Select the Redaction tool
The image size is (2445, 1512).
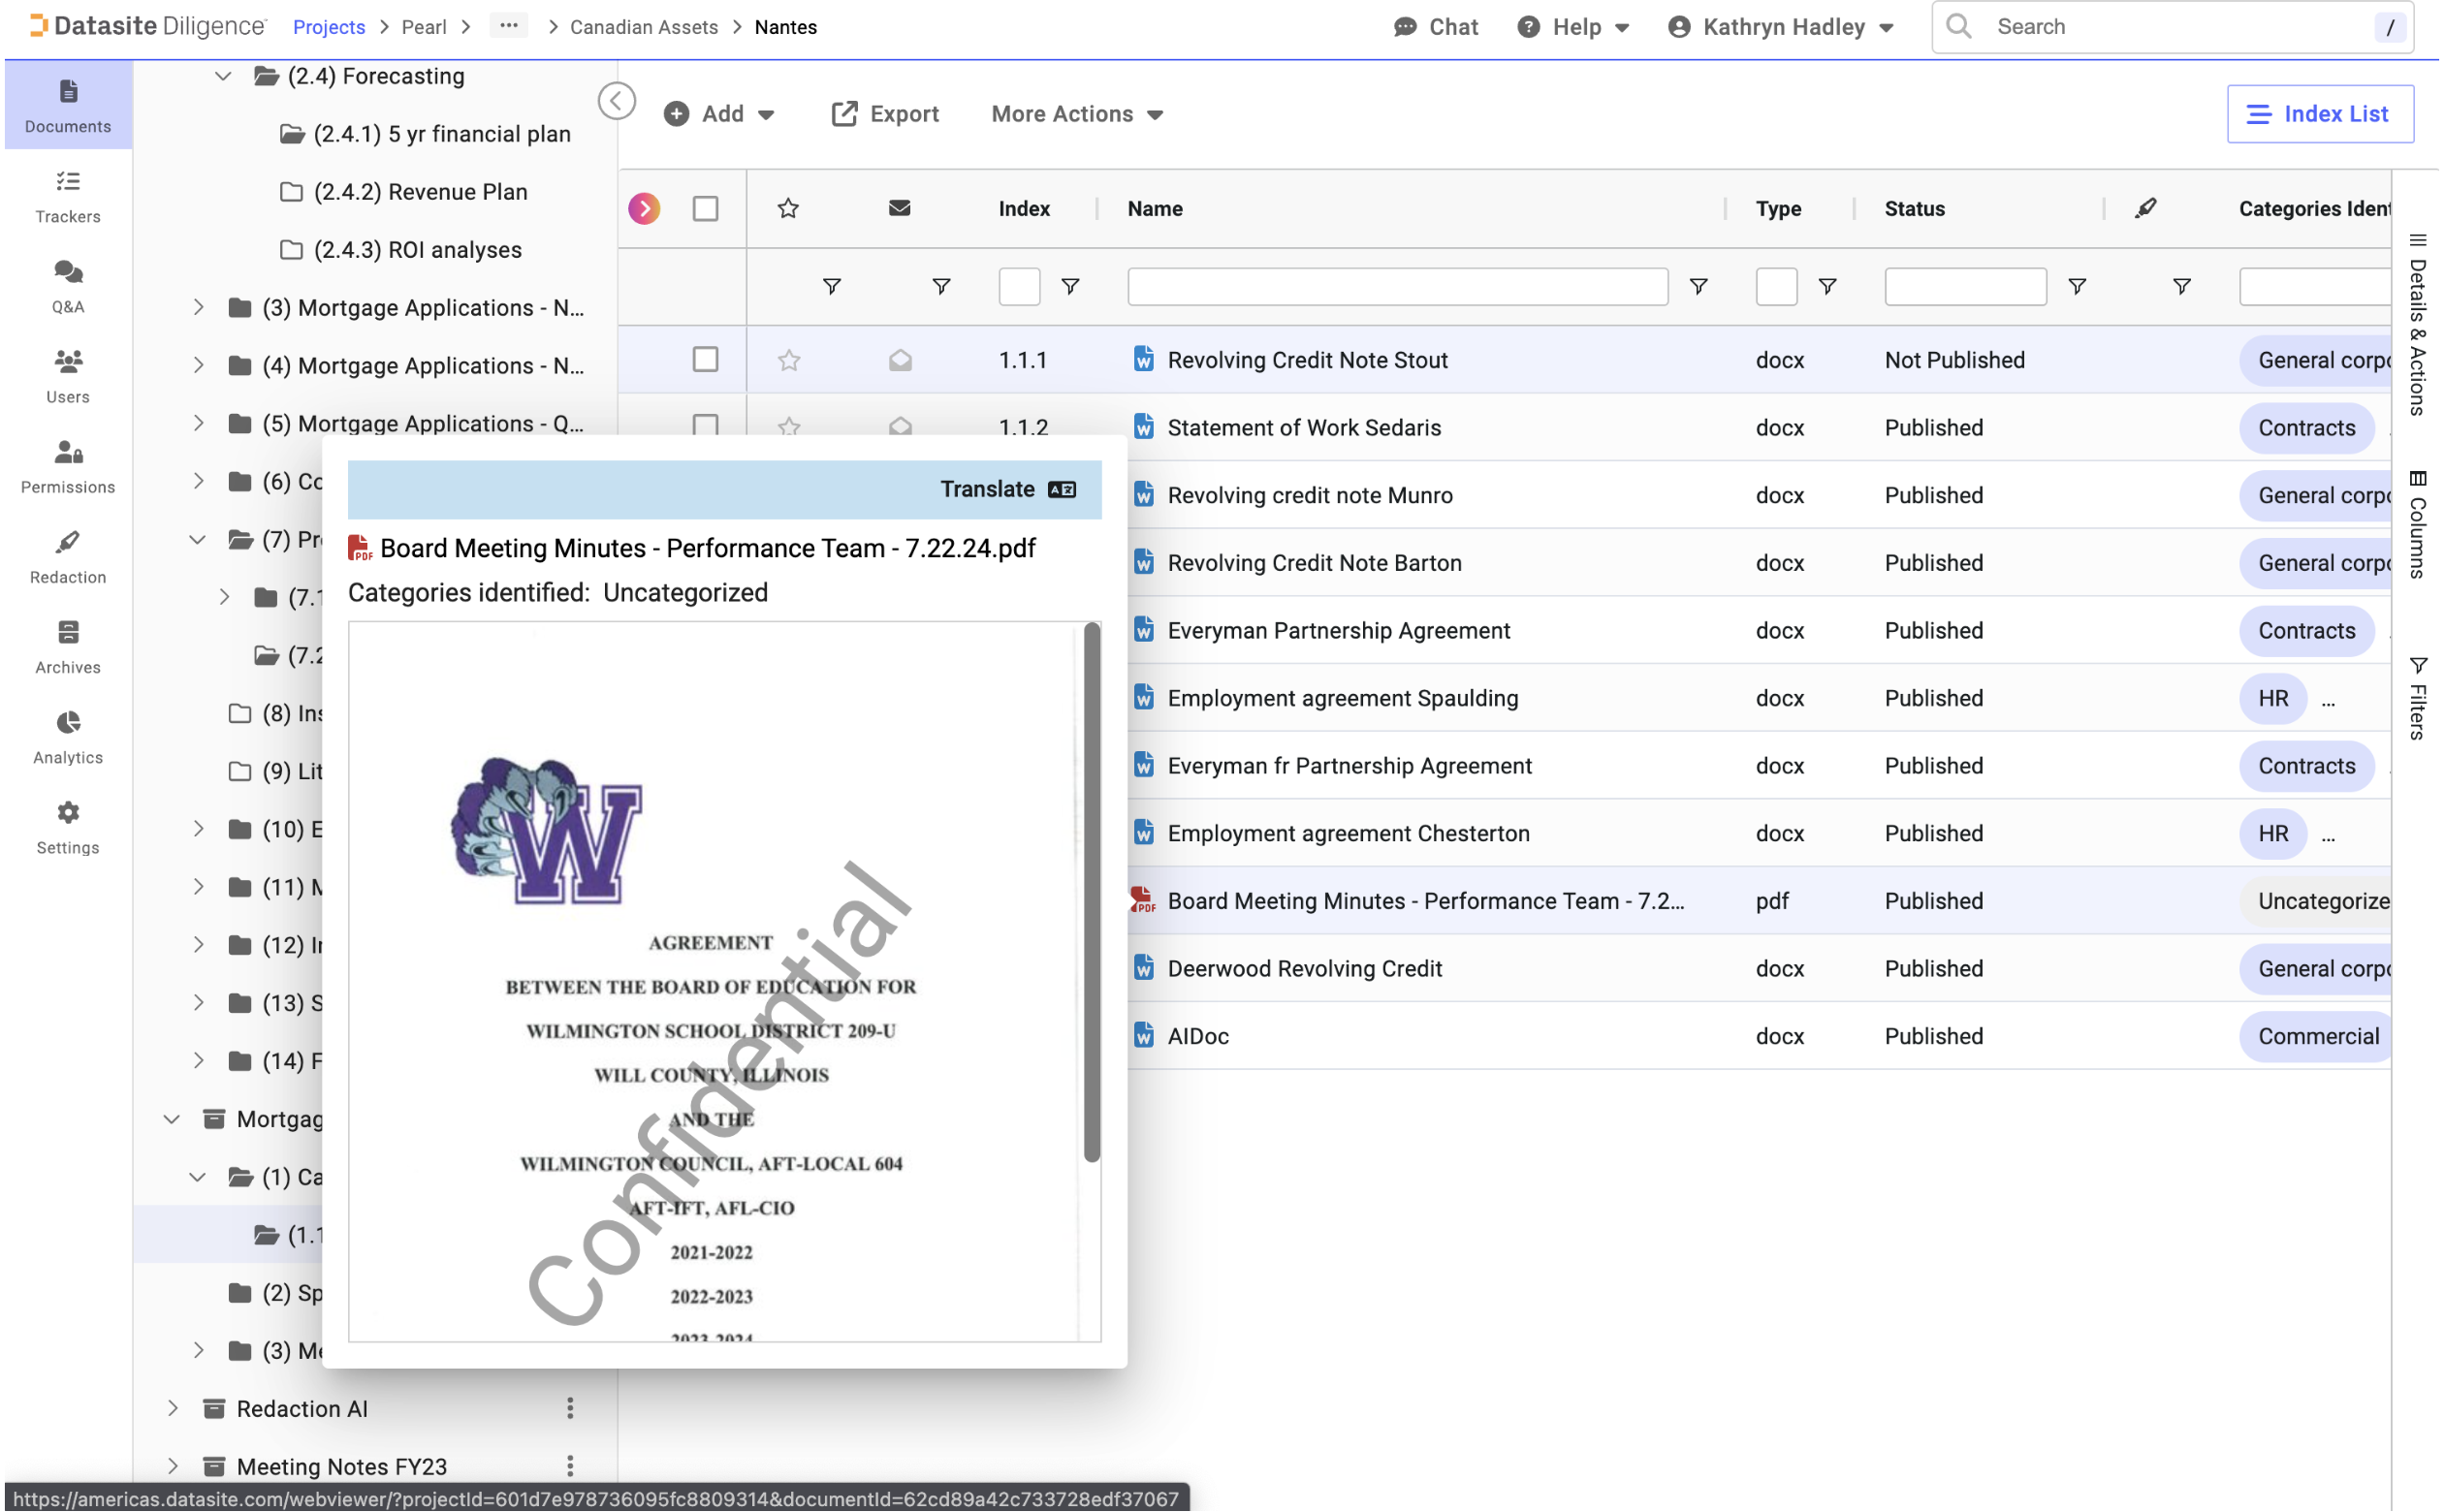coord(67,557)
